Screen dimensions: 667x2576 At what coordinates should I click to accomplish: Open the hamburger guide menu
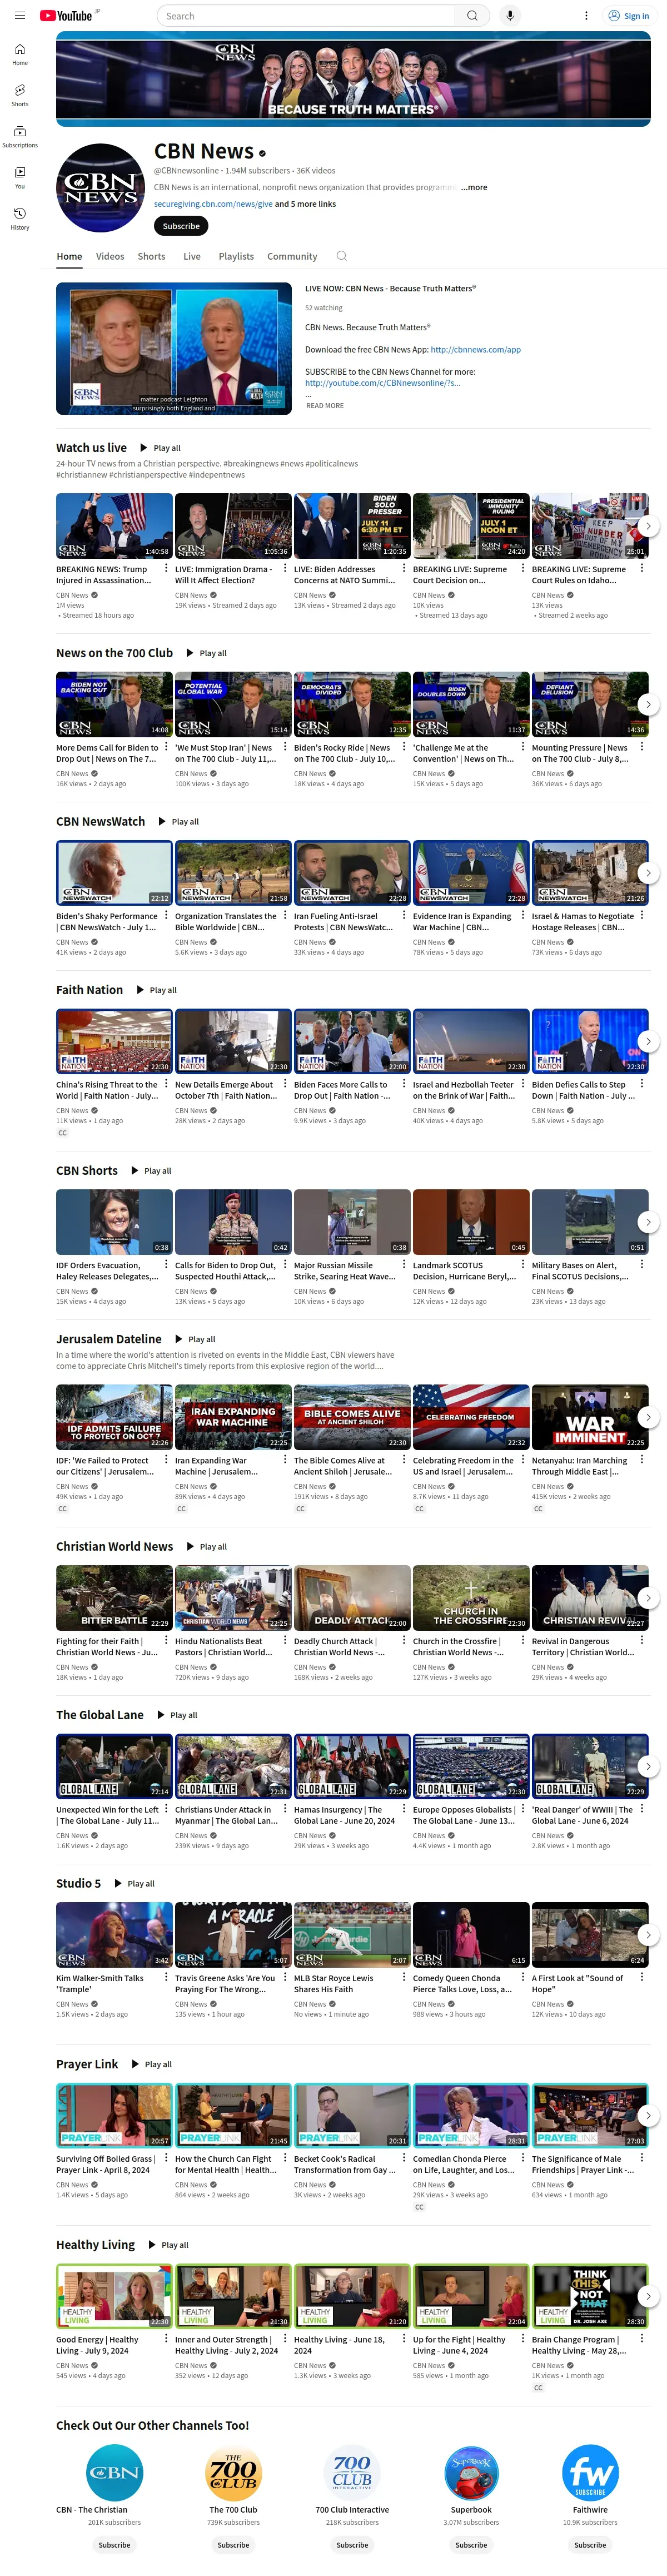tap(19, 16)
